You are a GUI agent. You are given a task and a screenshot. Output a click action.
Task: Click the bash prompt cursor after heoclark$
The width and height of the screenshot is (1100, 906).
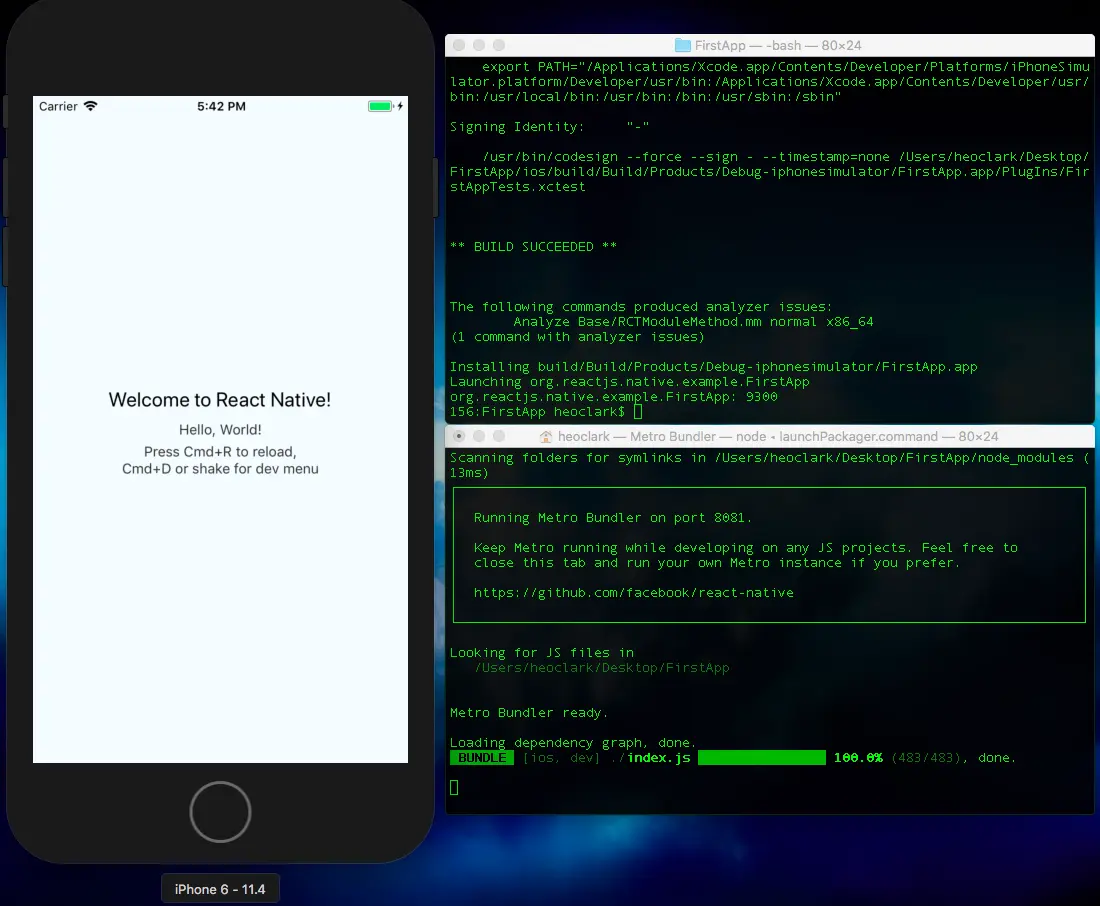(638, 412)
